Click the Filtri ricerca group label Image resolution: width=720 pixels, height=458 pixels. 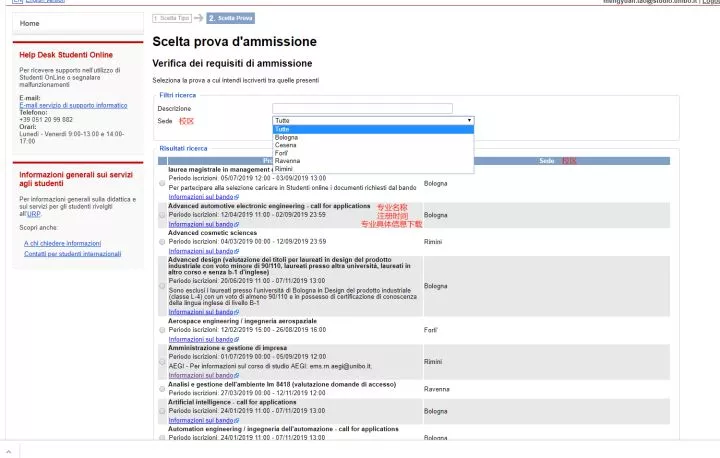click(178, 95)
